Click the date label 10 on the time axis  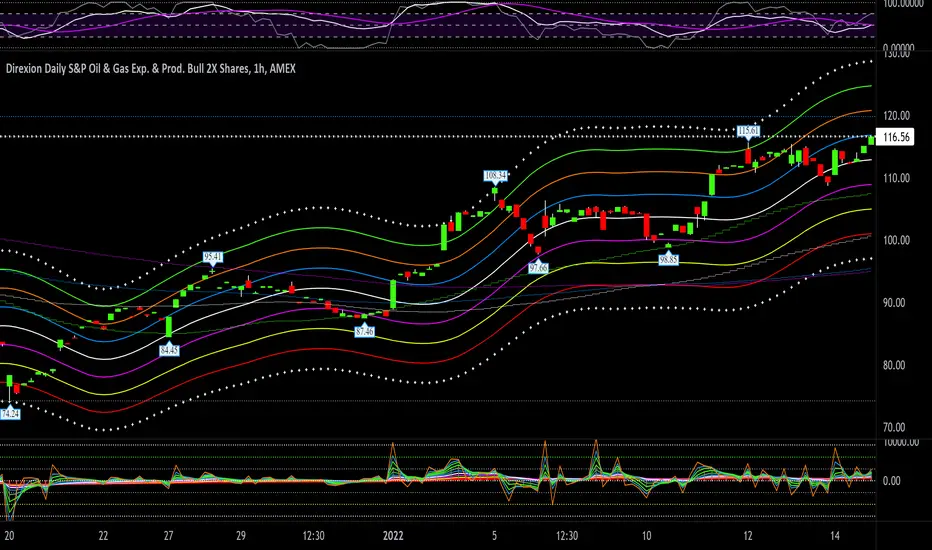pos(646,536)
